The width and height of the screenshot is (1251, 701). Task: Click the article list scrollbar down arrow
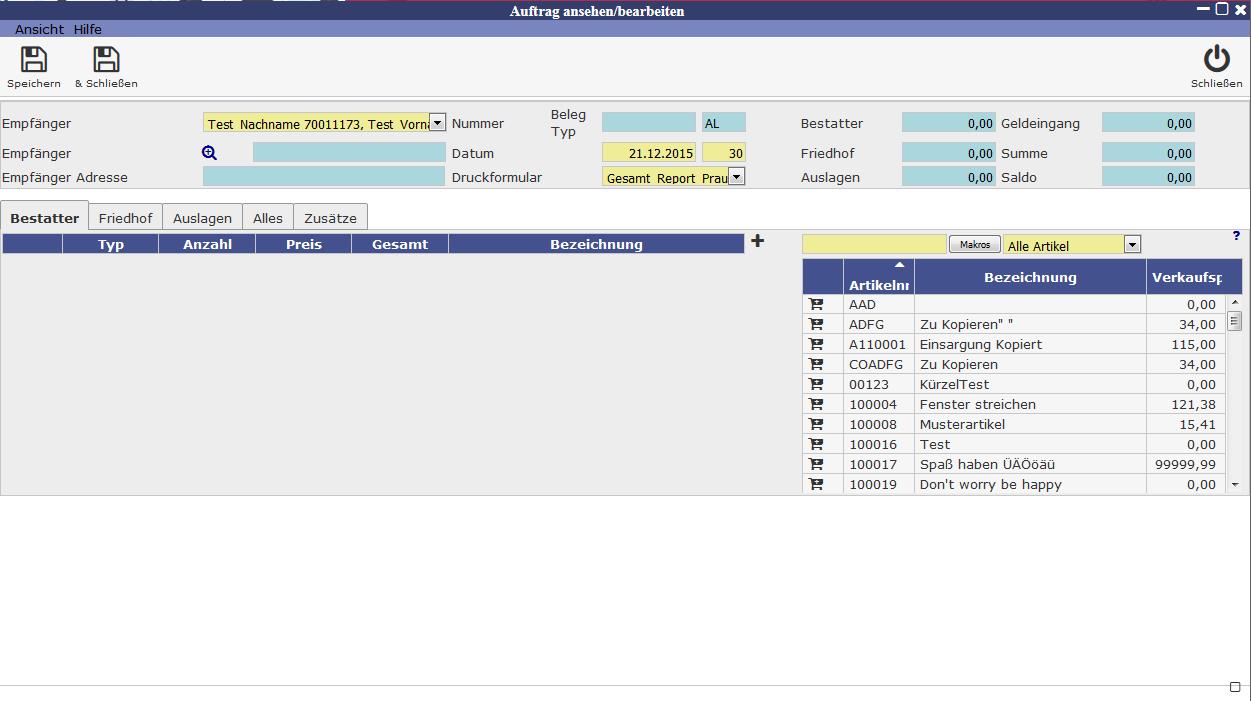tap(1234, 484)
